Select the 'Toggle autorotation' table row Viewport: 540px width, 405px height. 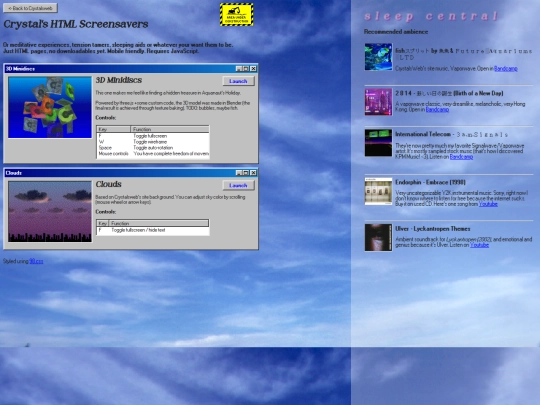pyautogui.click(x=153, y=148)
